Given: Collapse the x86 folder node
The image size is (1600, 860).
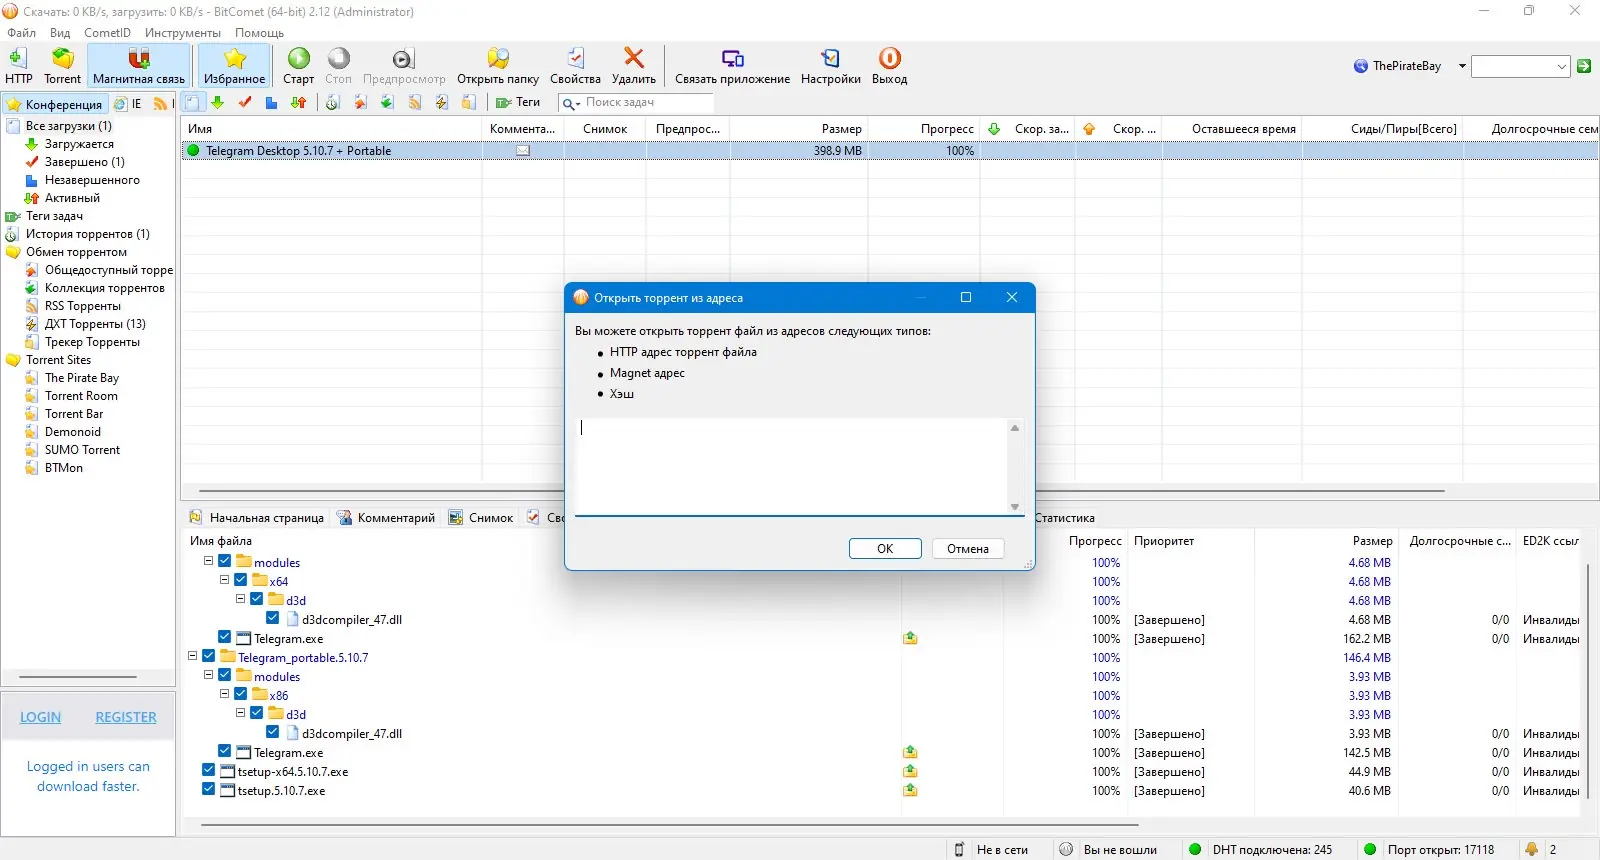Looking at the screenshot, I should pos(225,694).
